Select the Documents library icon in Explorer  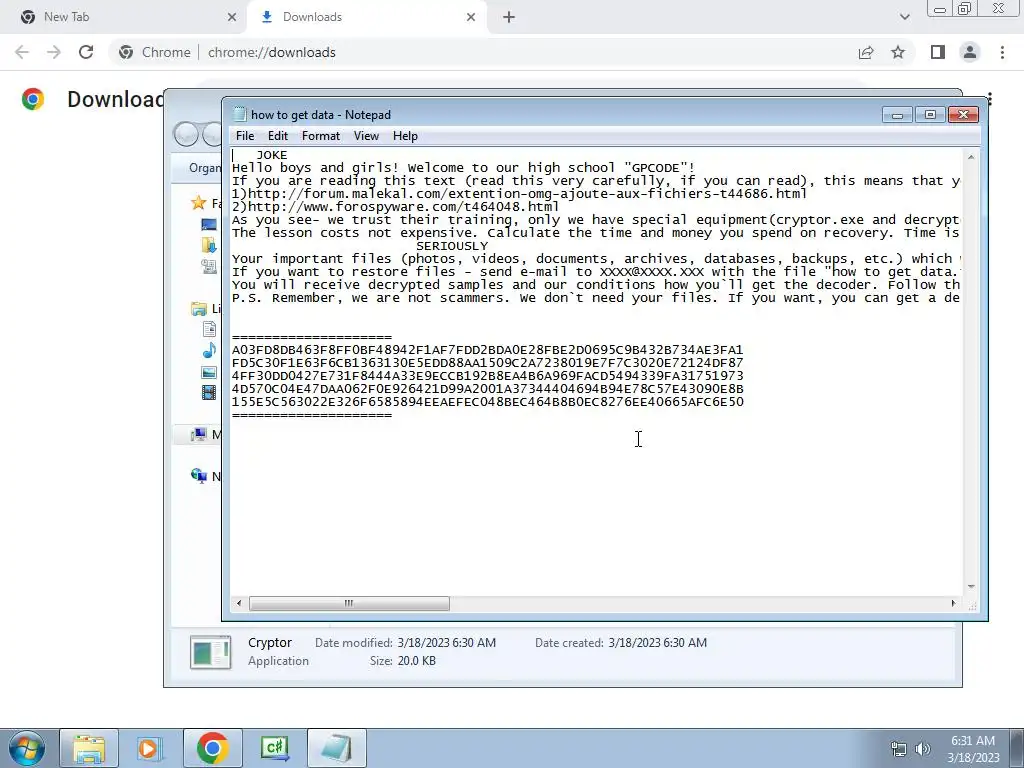coord(209,330)
